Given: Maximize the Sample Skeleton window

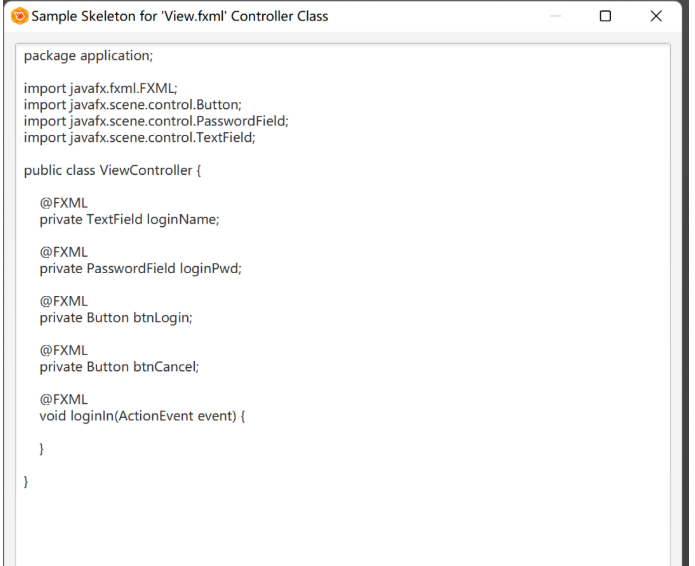Looking at the screenshot, I should (605, 16).
